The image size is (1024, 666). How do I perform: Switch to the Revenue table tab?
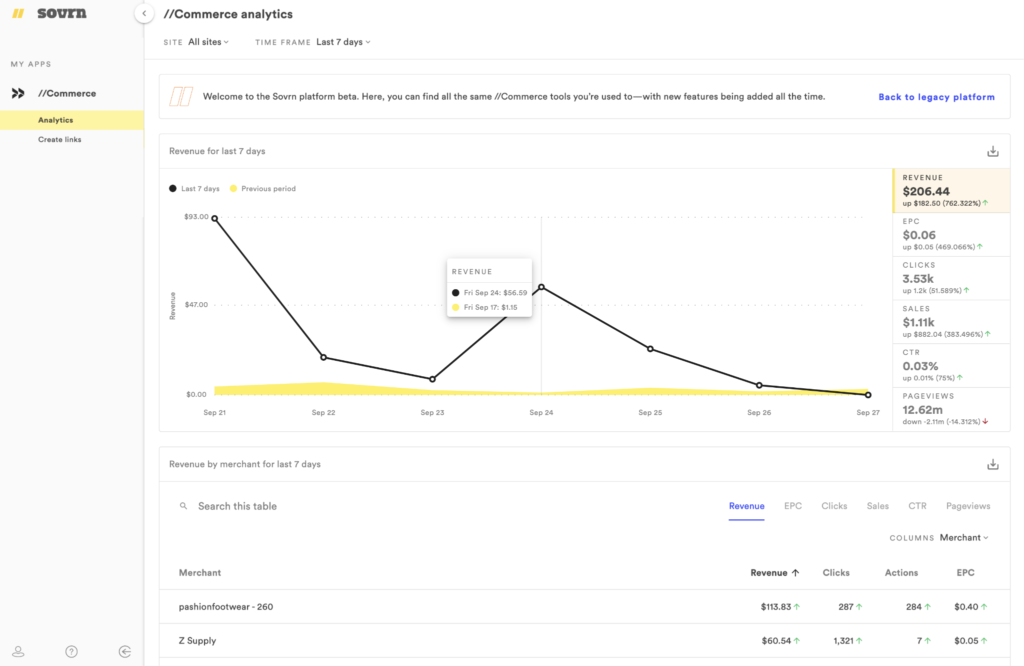click(746, 506)
